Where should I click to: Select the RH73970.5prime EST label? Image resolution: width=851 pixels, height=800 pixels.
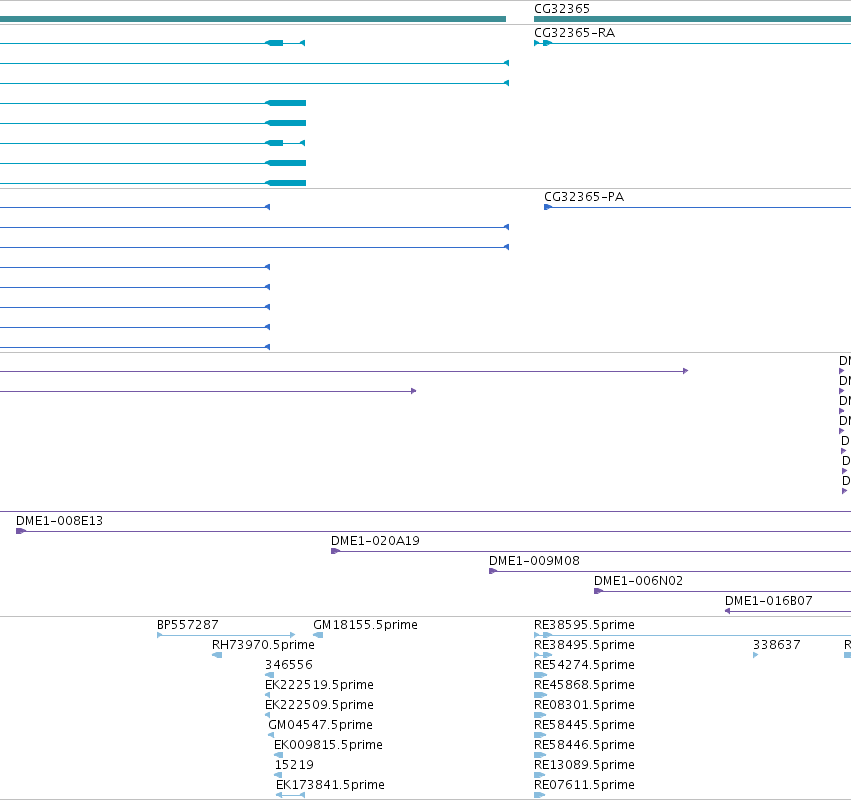[x=263, y=645]
